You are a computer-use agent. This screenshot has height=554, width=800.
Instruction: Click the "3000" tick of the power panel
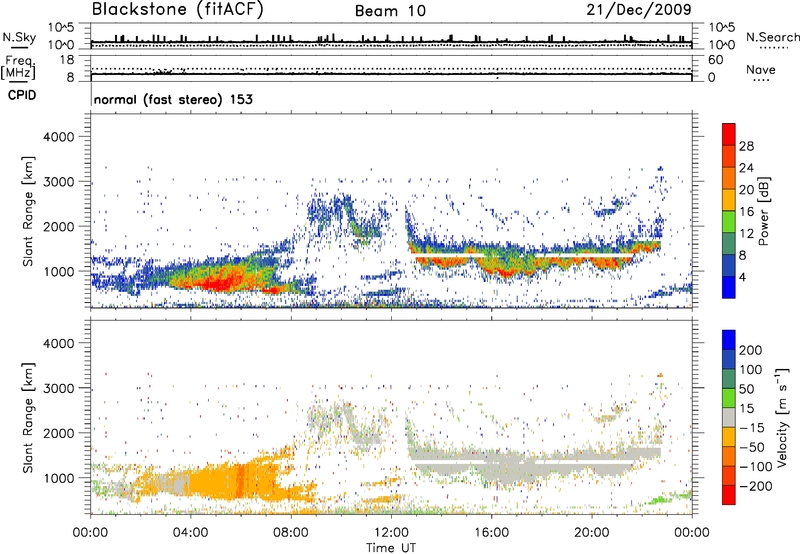58,182
